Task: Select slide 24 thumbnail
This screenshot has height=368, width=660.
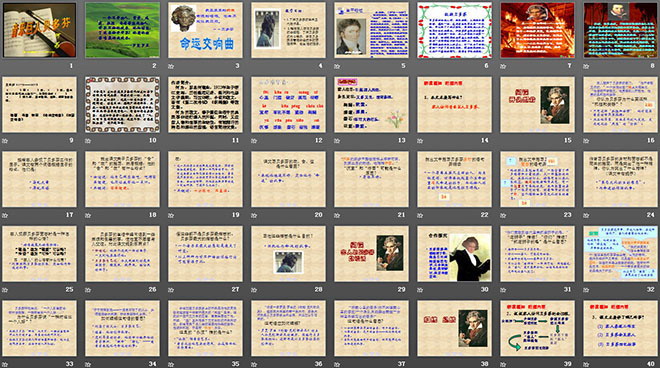Action: click(x=621, y=179)
